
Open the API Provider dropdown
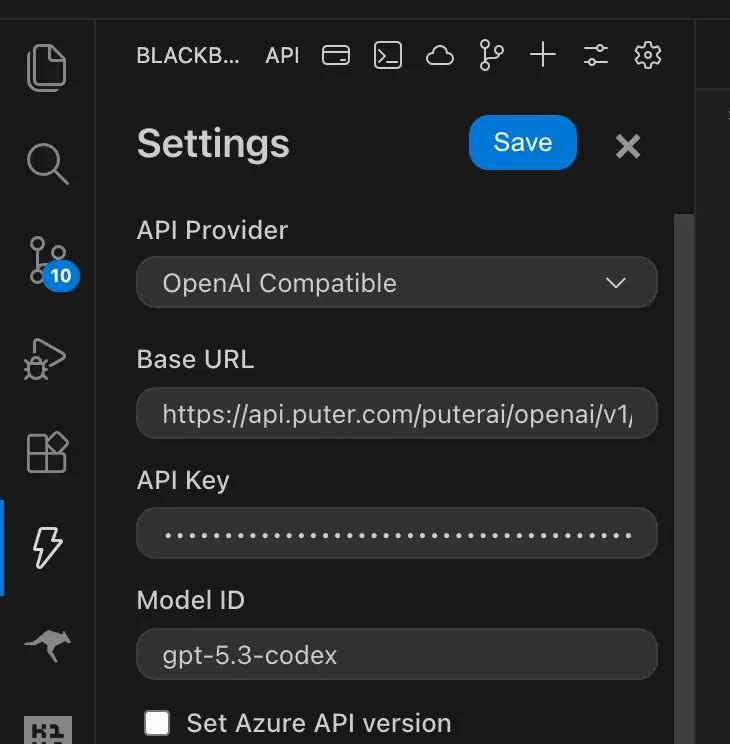pos(397,282)
